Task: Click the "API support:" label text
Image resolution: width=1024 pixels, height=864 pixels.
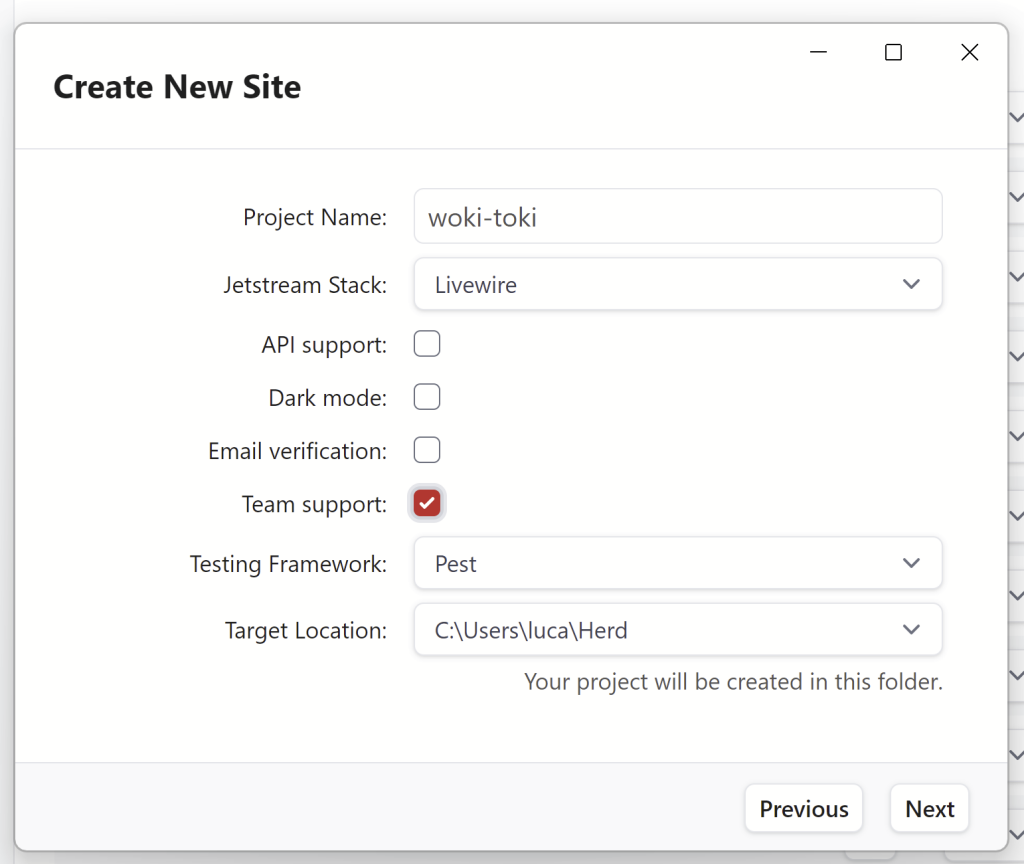Action: [324, 345]
